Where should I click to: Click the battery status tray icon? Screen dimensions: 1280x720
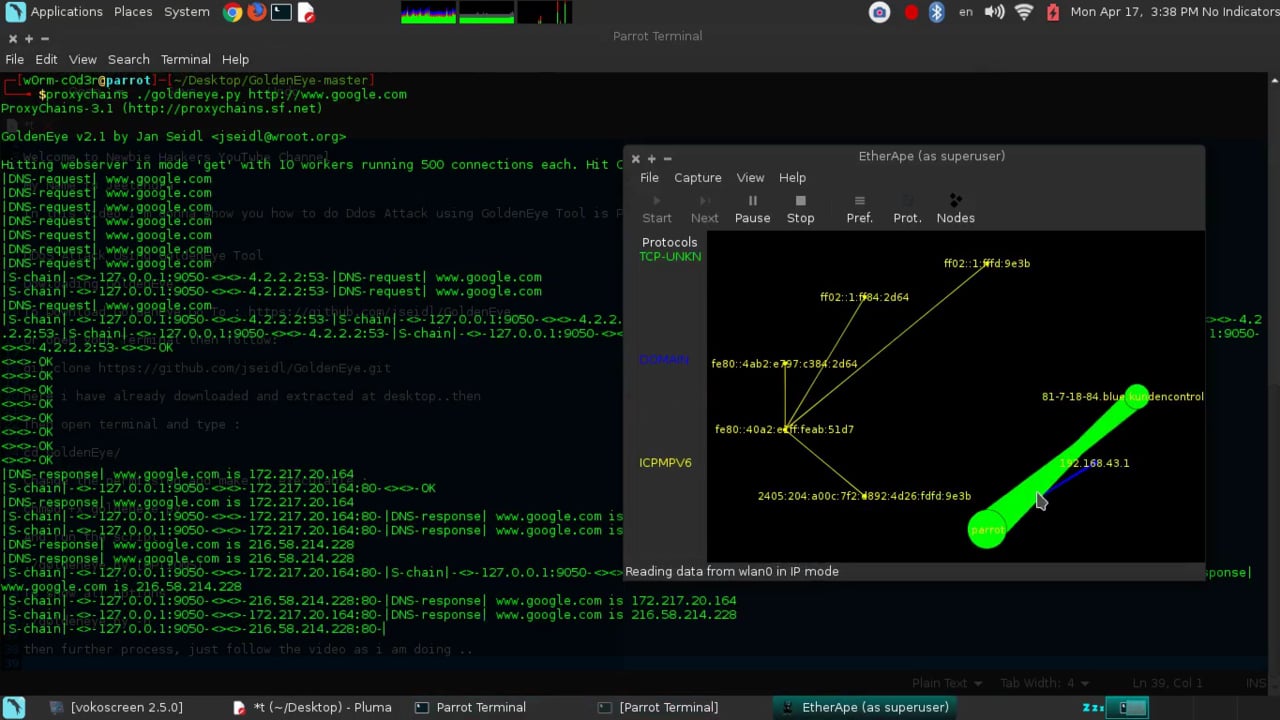pyautogui.click(x=1052, y=12)
